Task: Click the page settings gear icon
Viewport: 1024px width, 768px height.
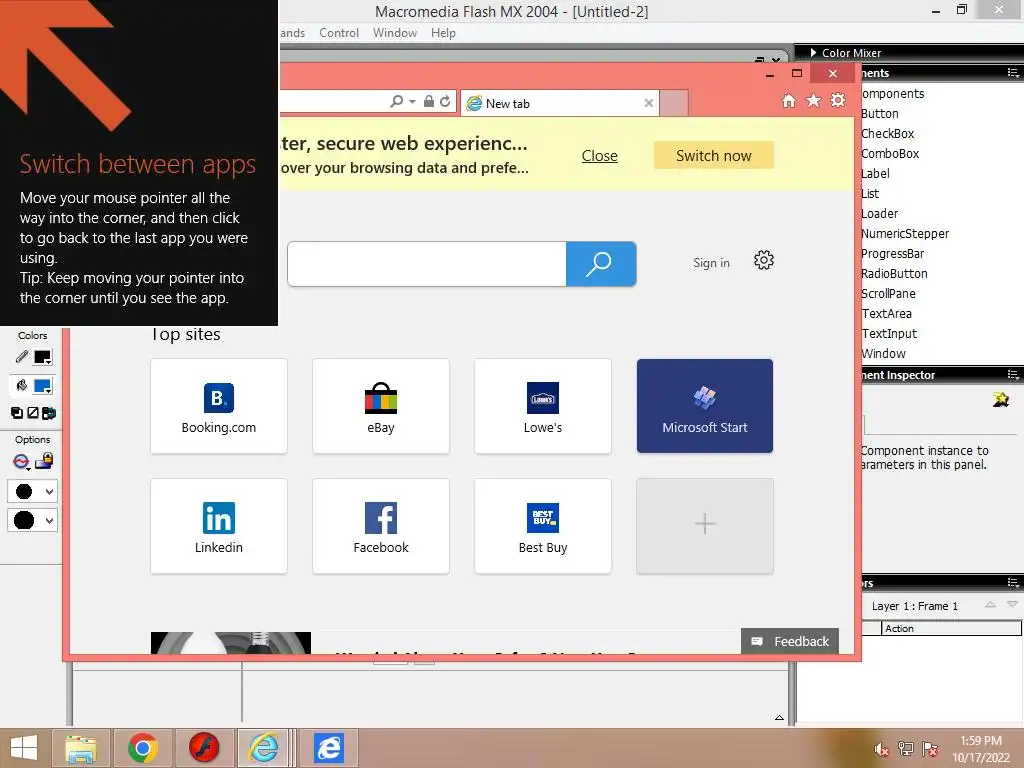Action: (763, 261)
